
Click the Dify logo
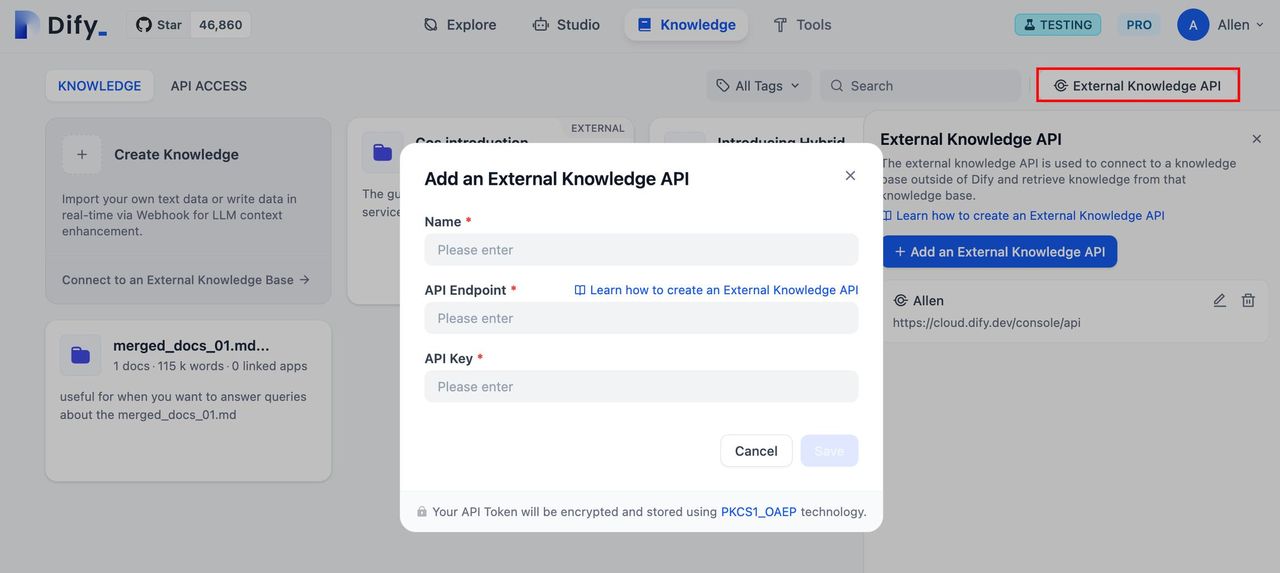tap(61, 25)
